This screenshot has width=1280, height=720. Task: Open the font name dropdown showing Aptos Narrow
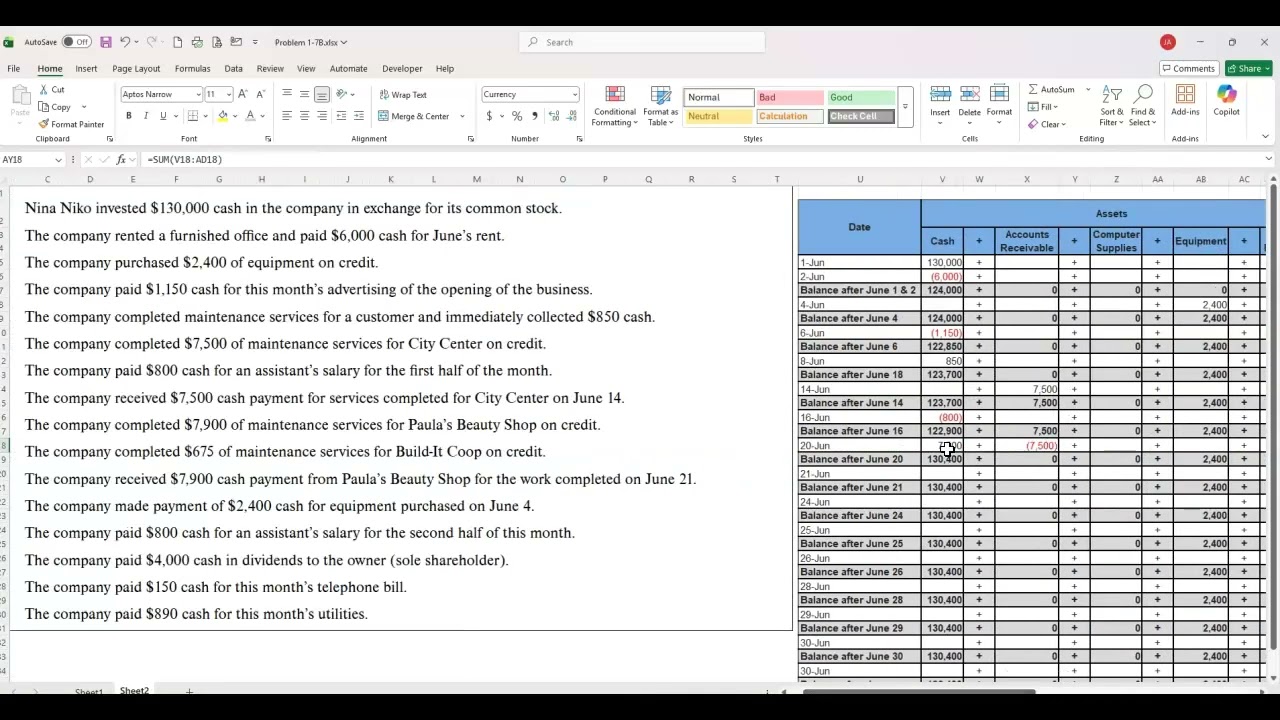198,94
